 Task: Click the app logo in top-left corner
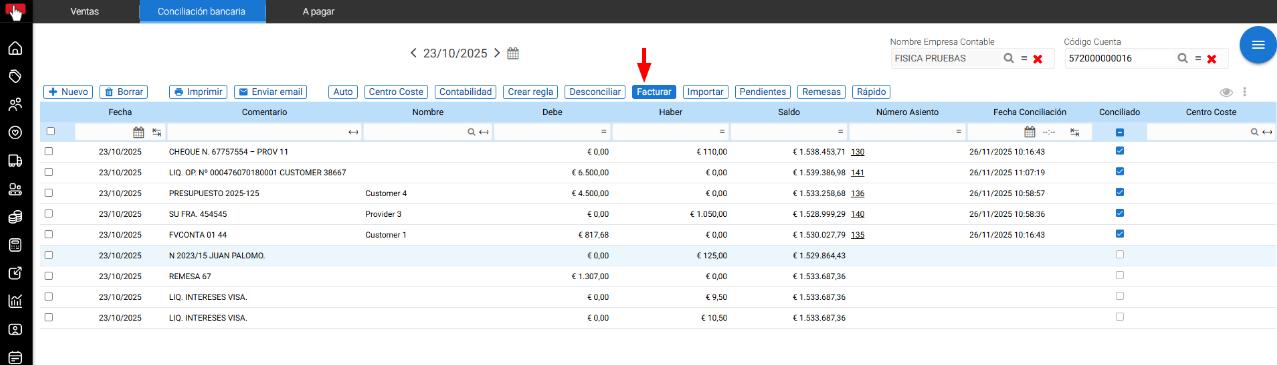(15, 13)
